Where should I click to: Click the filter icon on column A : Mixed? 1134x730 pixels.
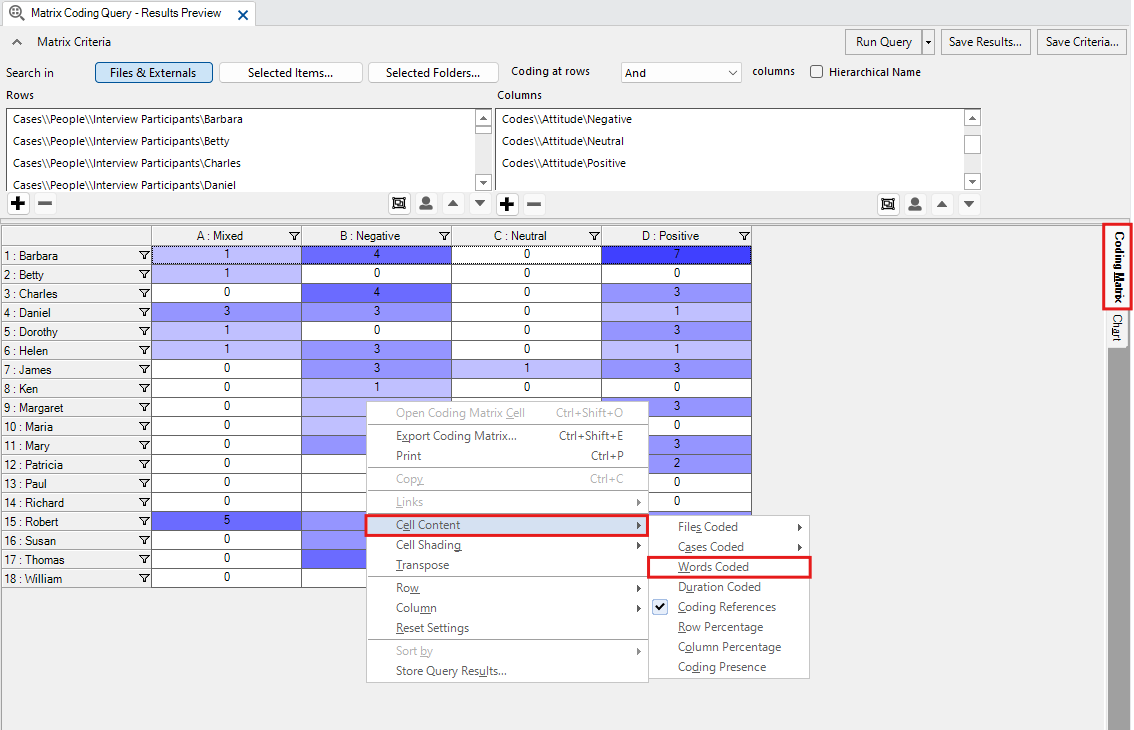click(x=294, y=236)
